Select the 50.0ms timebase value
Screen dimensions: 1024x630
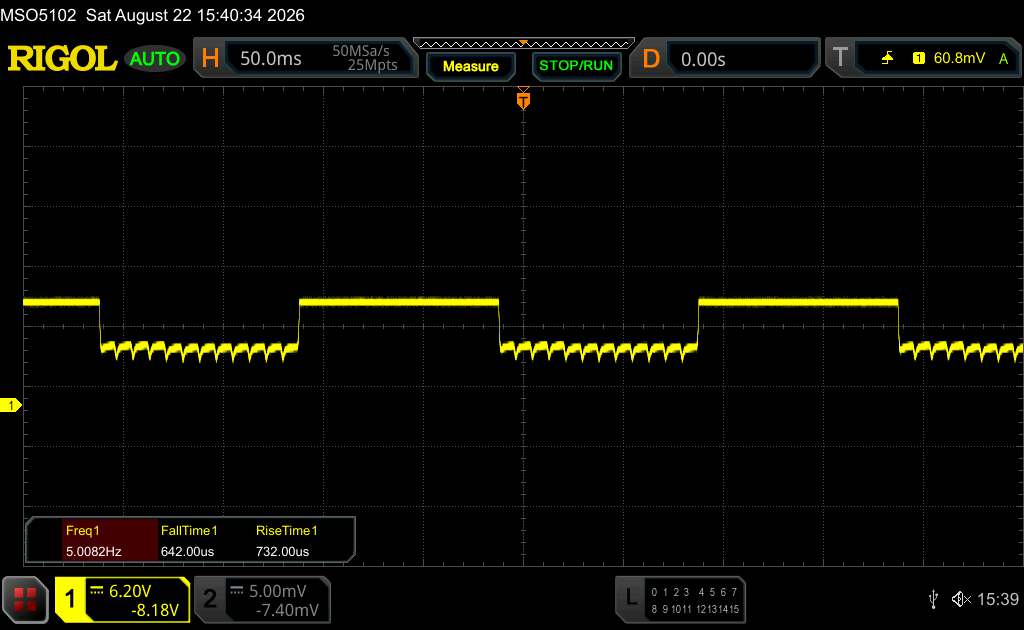[x=270, y=59]
